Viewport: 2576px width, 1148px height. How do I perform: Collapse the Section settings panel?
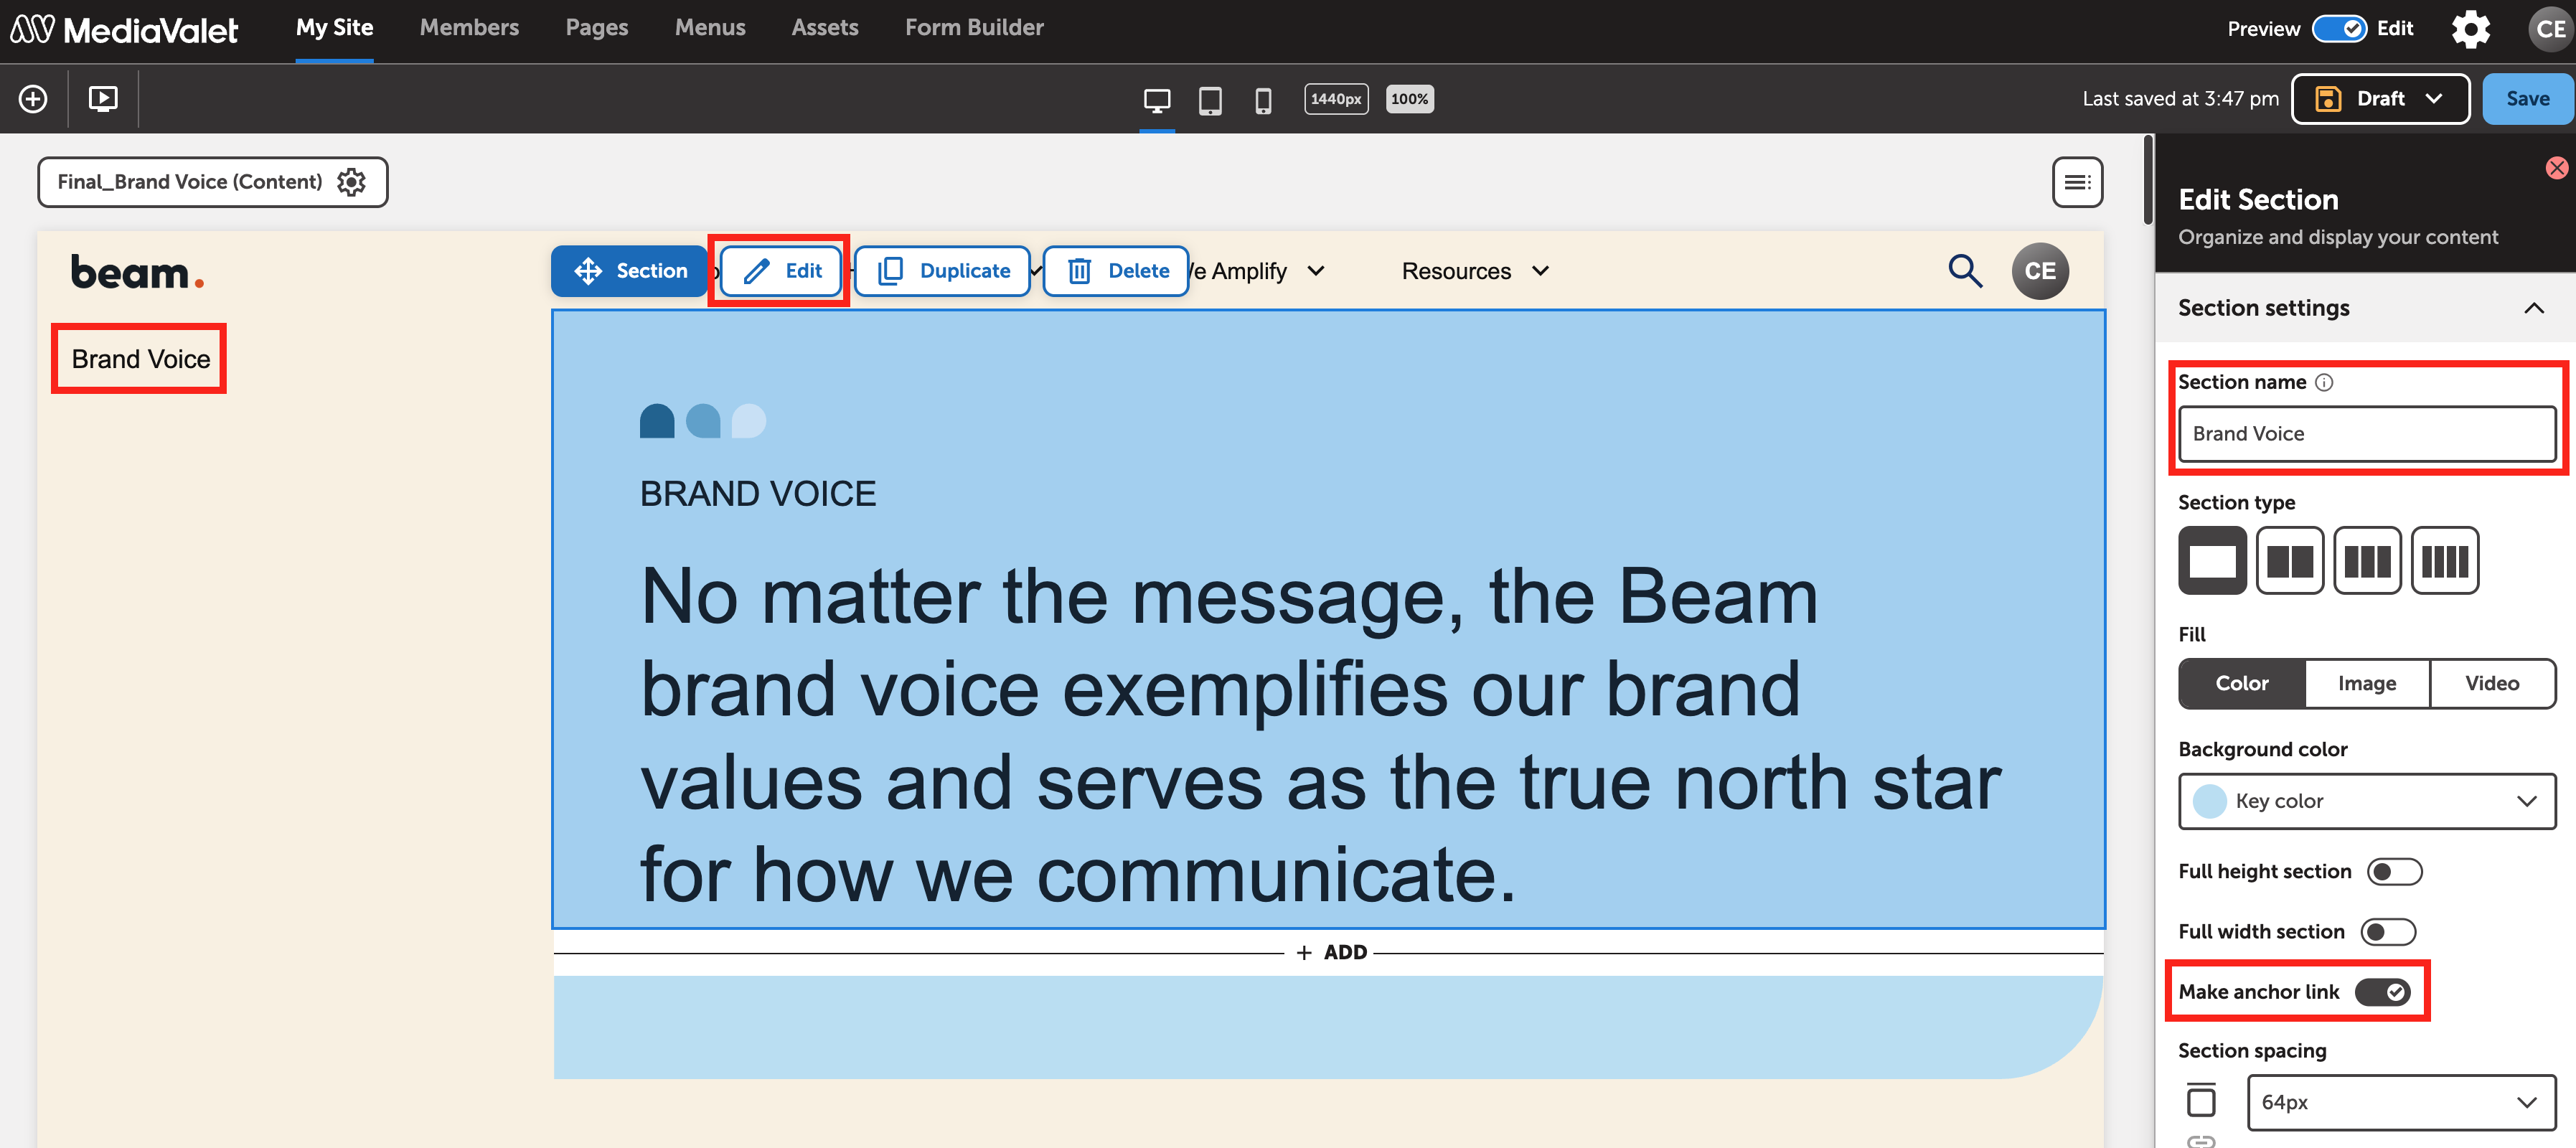[2533, 308]
